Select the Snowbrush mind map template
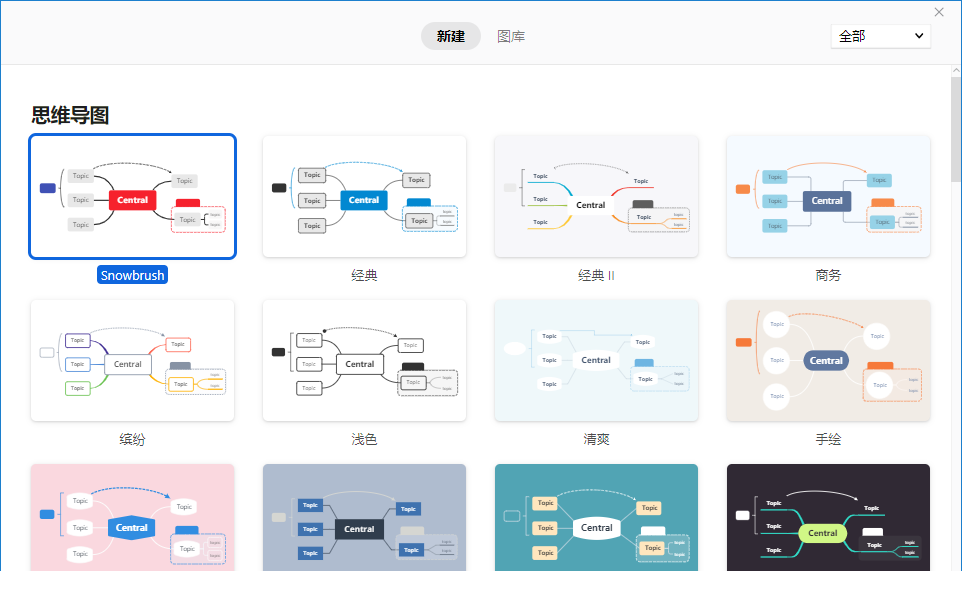962x593 pixels. point(132,196)
